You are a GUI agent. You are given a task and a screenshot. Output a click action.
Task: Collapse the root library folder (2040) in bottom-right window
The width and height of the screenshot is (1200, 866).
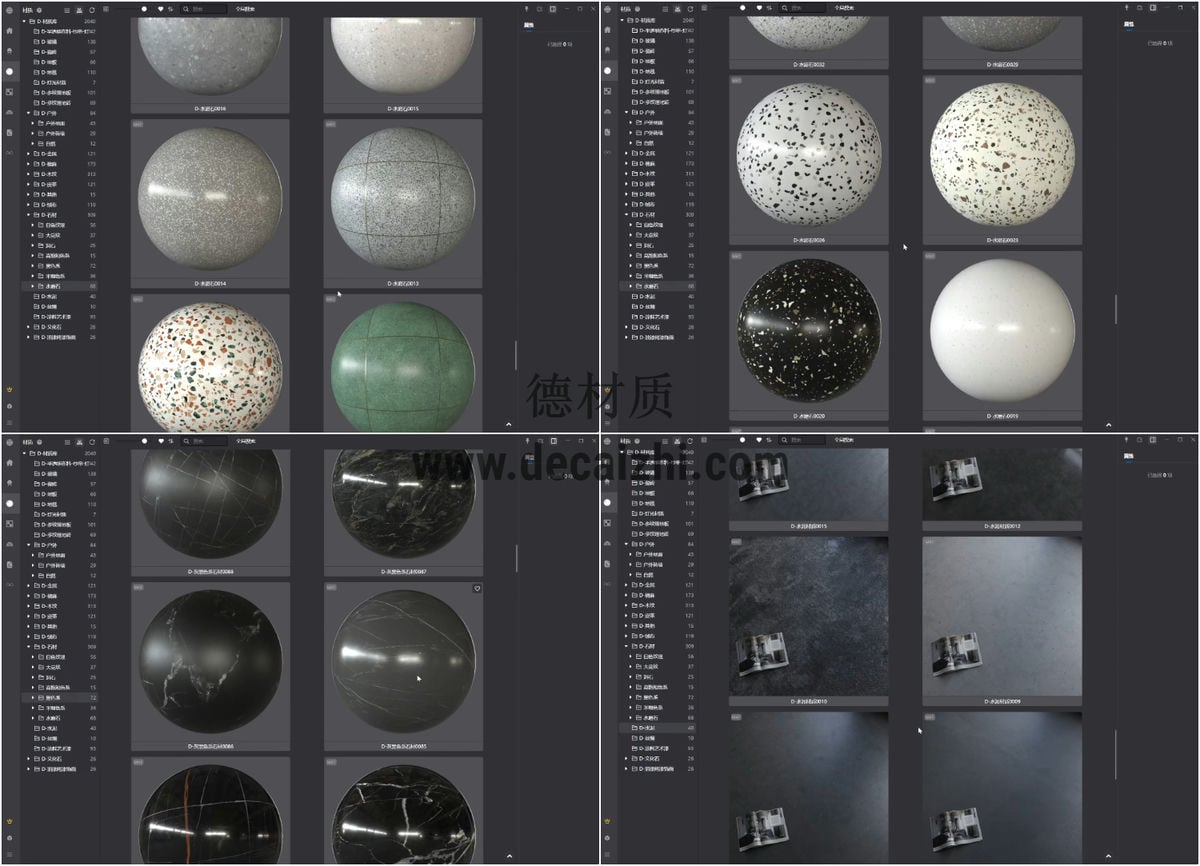pyautogui.click(x=622, y=452)
